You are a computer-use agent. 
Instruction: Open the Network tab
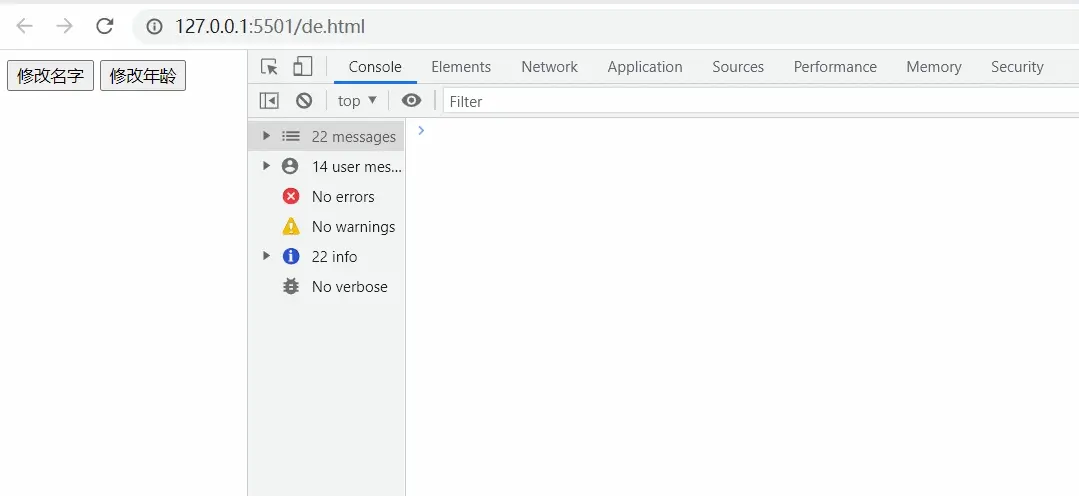pyautogui.click(x=549, y=67)
